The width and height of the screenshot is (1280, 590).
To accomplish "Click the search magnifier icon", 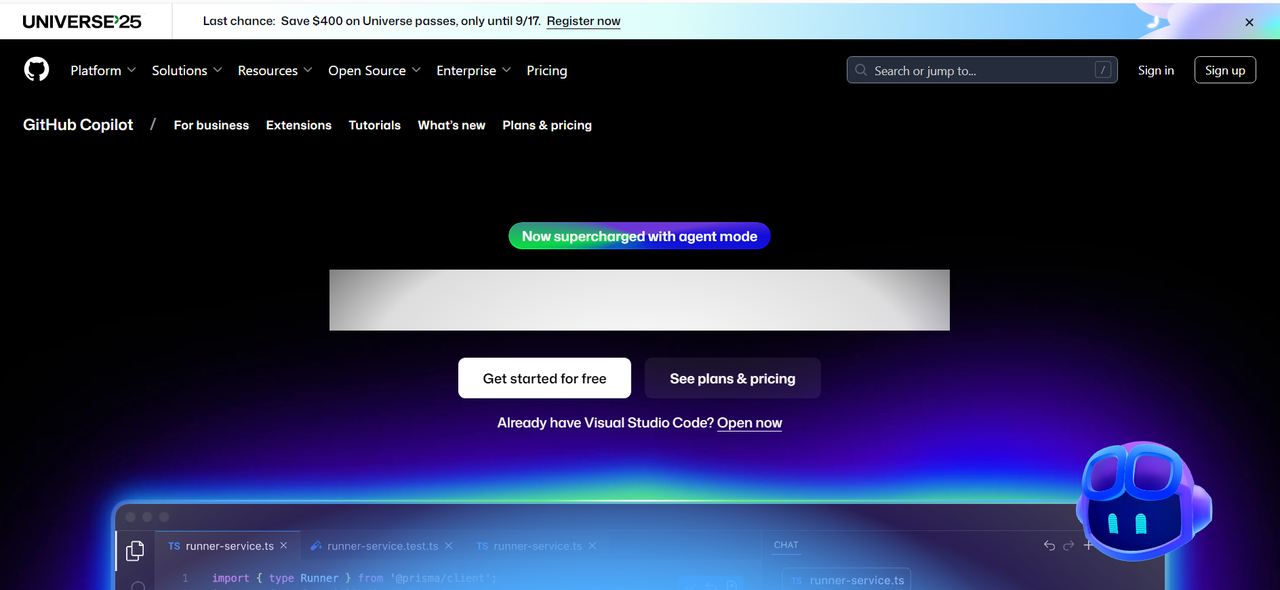I will click(x=861, y=70).
